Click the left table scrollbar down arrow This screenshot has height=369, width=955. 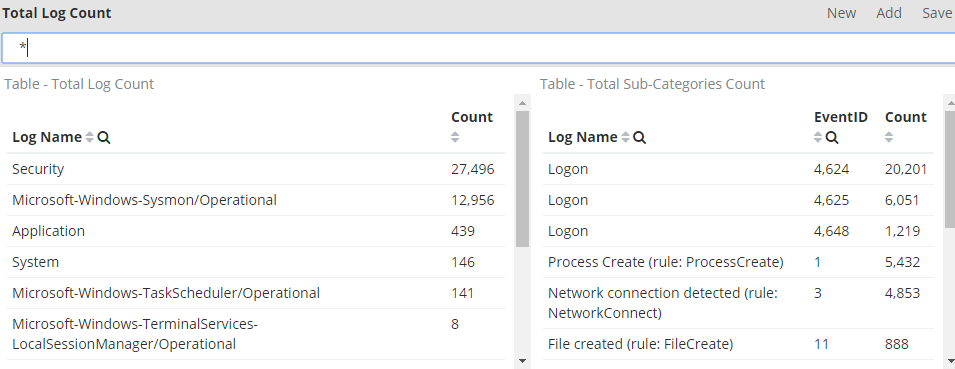point(522,361)
